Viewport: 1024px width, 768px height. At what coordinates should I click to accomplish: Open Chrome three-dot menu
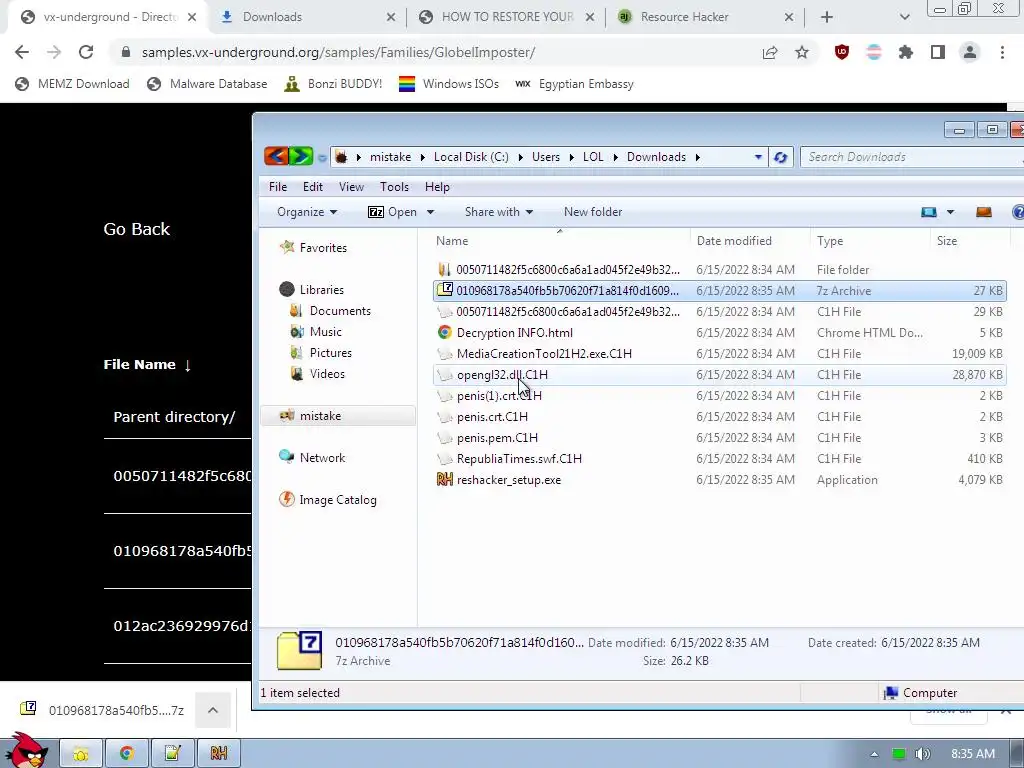pos(1002,52)
